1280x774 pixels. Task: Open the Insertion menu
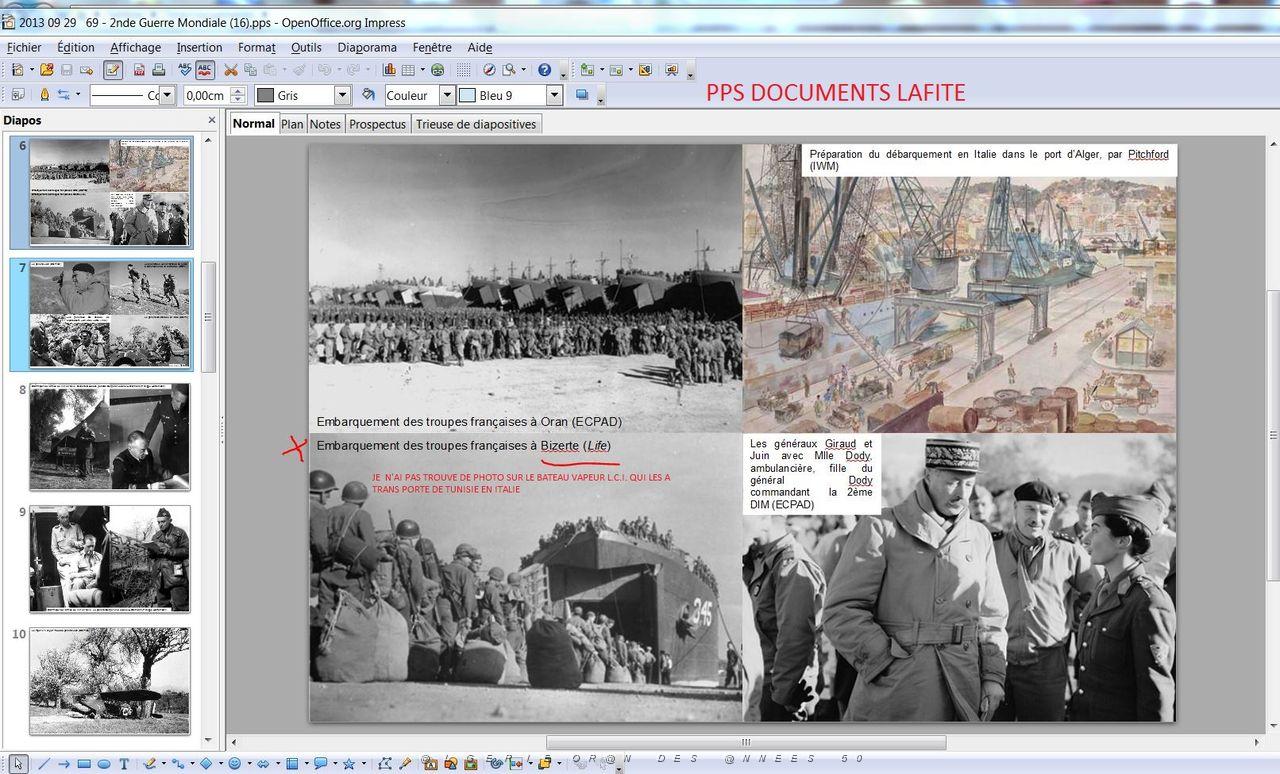[199, 47]
